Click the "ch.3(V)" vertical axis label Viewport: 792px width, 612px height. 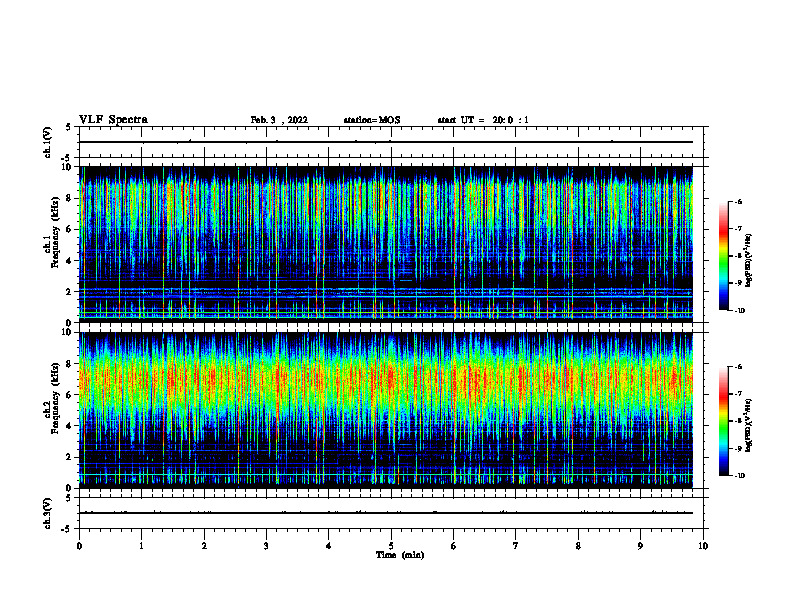pos(47,513)
